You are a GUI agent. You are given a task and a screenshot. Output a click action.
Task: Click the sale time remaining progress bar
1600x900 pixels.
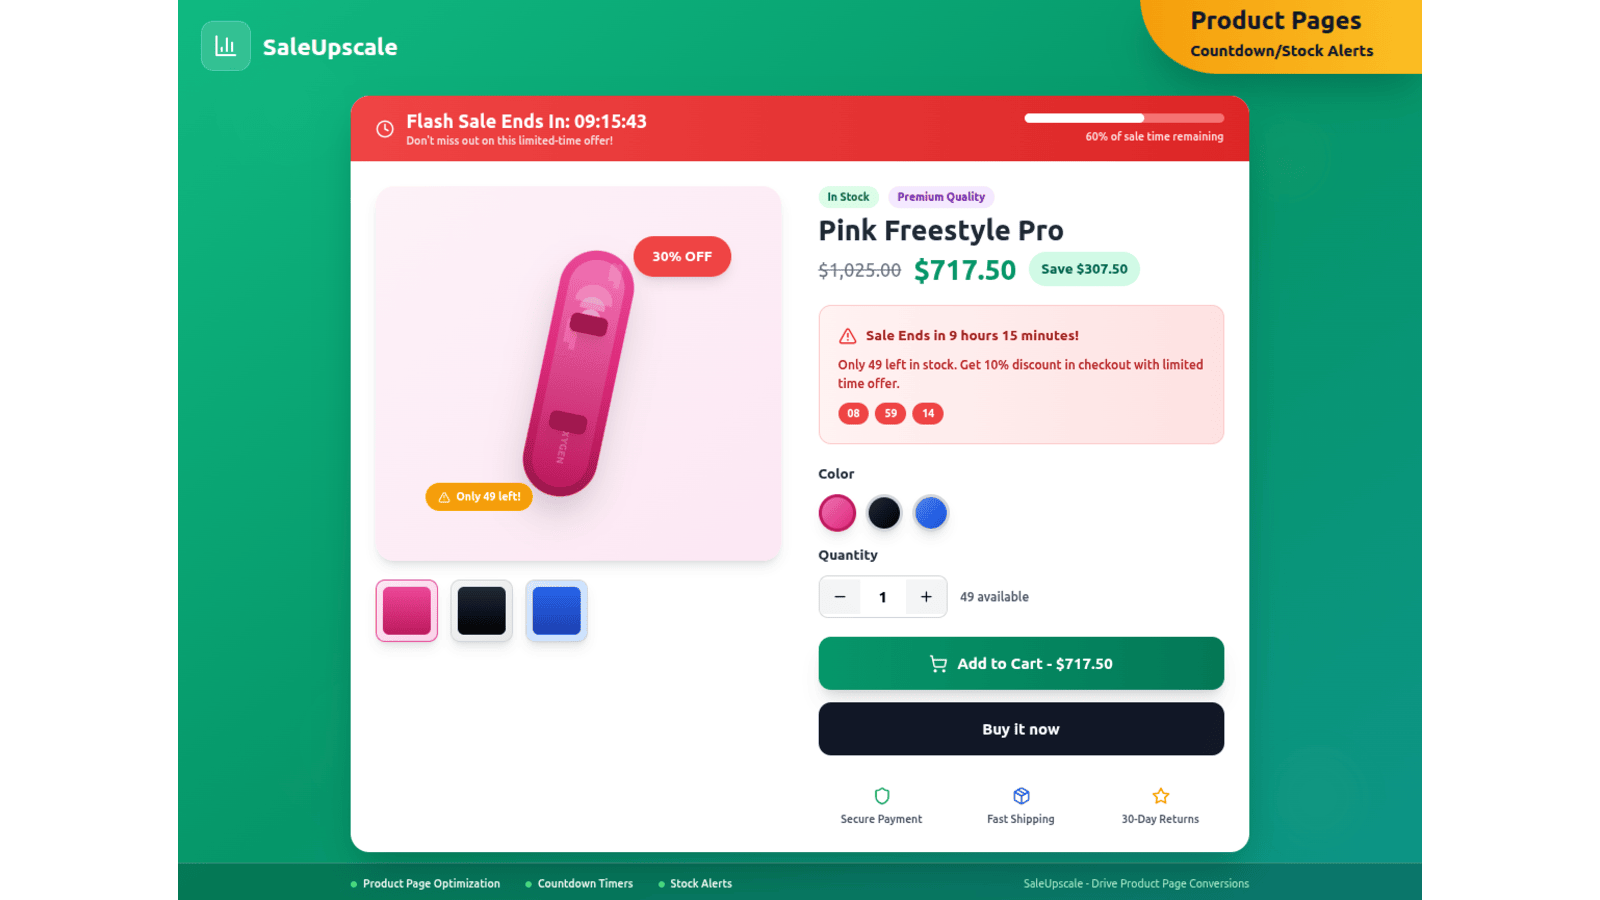(1124, 118)
